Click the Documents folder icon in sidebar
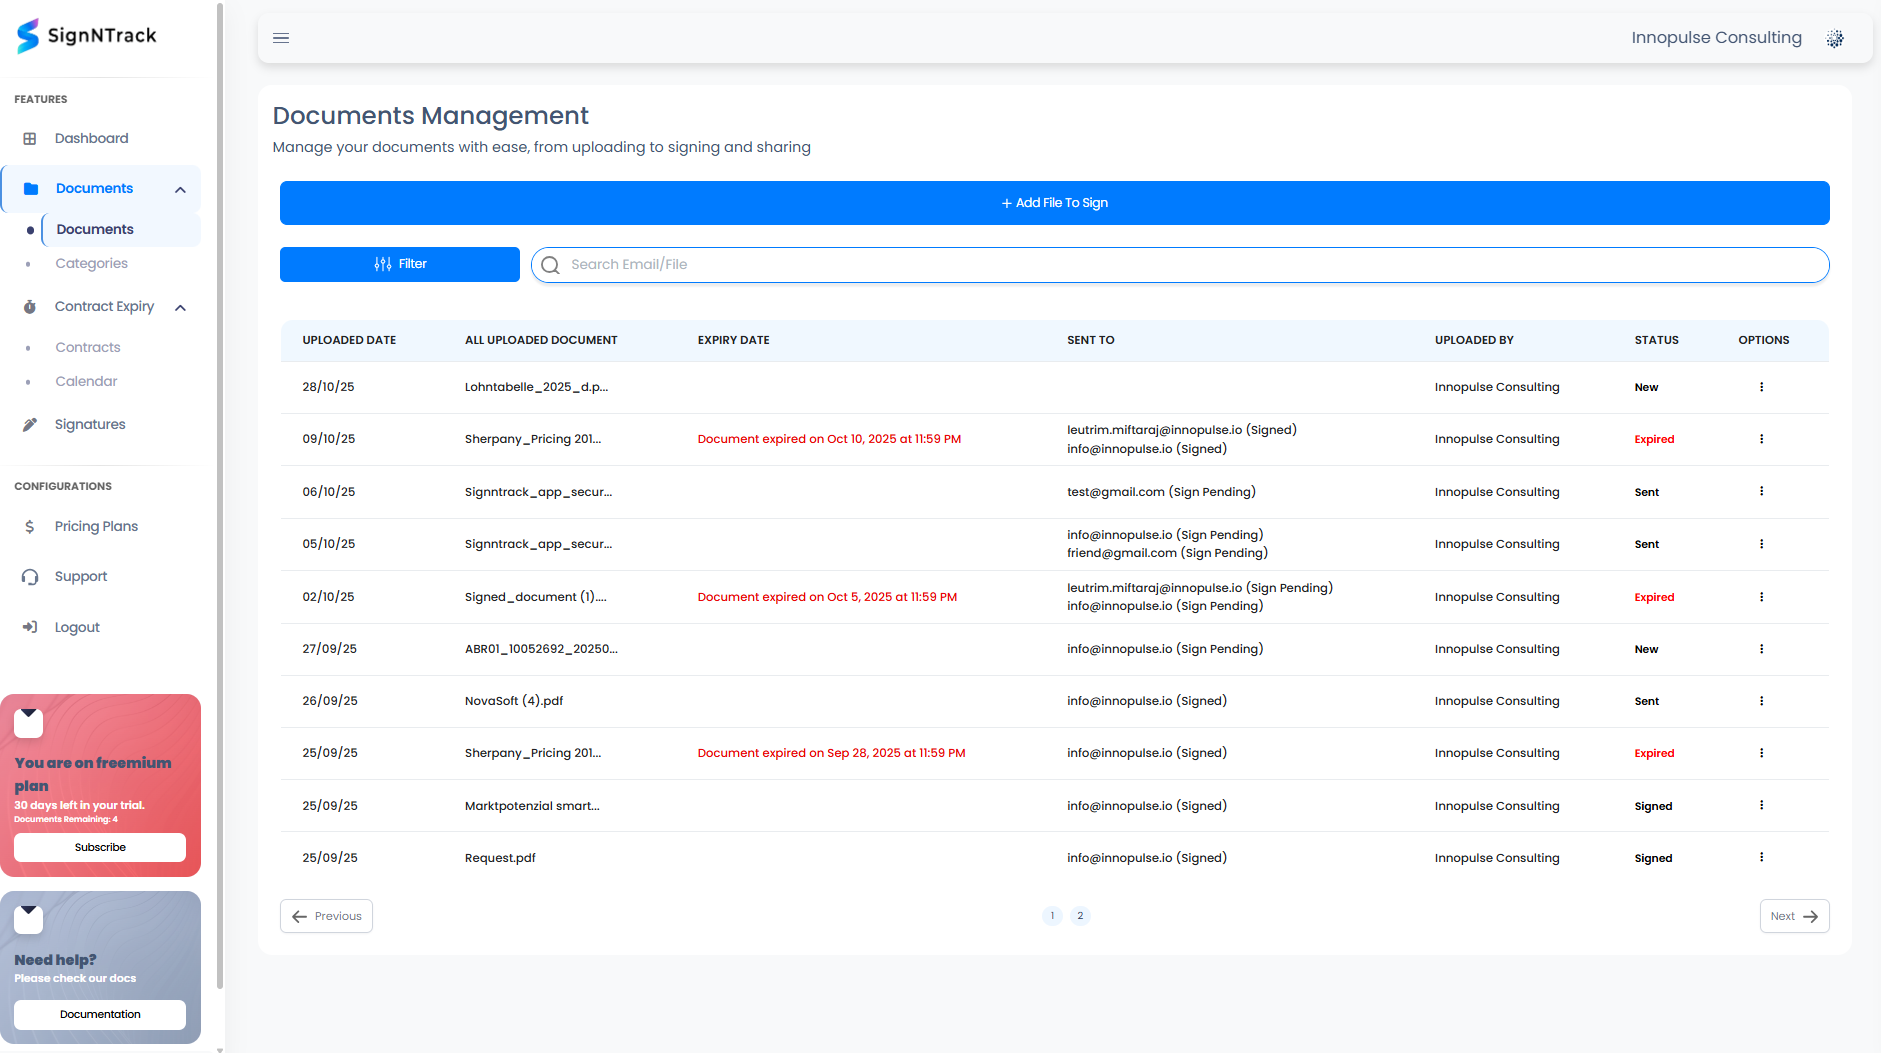The width and height of the screenshot is (1881, 1053). (x=31, y=188)
